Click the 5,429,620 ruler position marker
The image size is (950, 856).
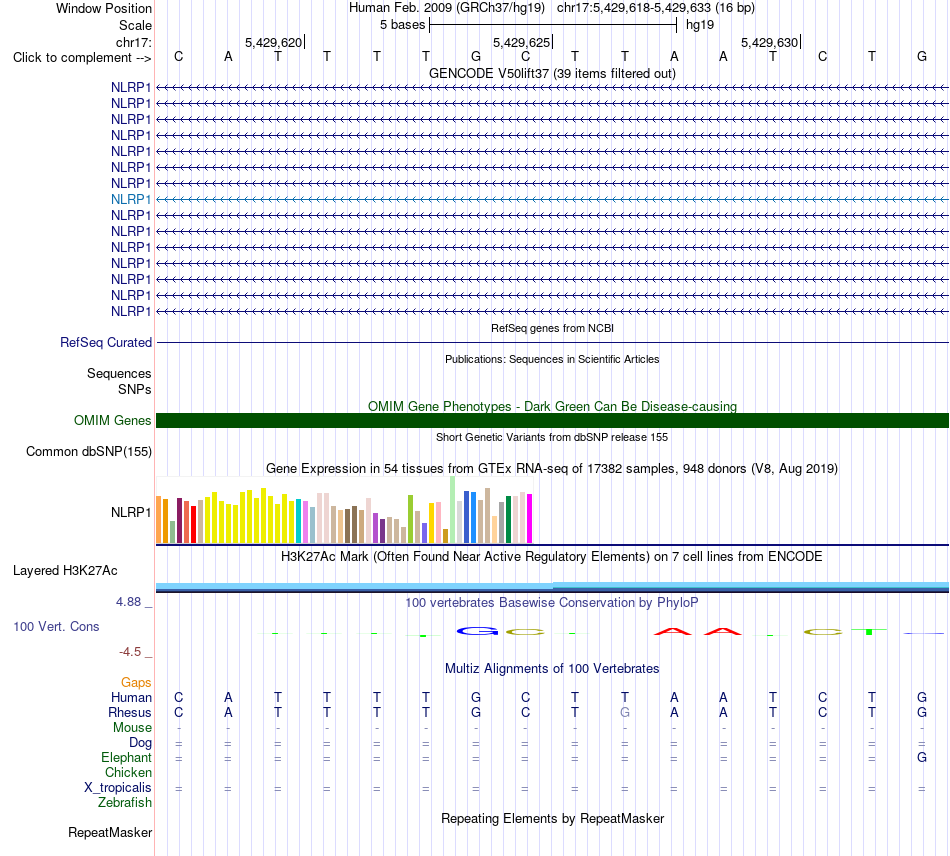(274, 42)
